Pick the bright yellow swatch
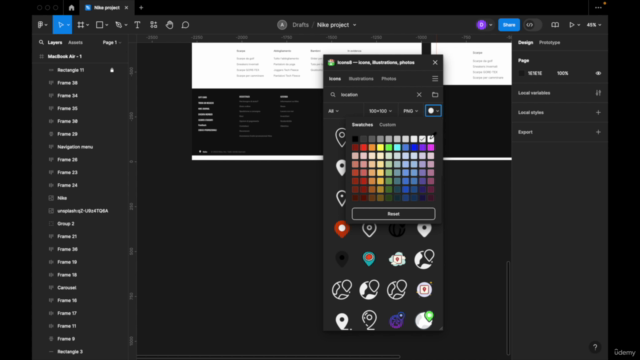Screen dimensions: 640x360 pyautogui.click(x=380, y=147)
